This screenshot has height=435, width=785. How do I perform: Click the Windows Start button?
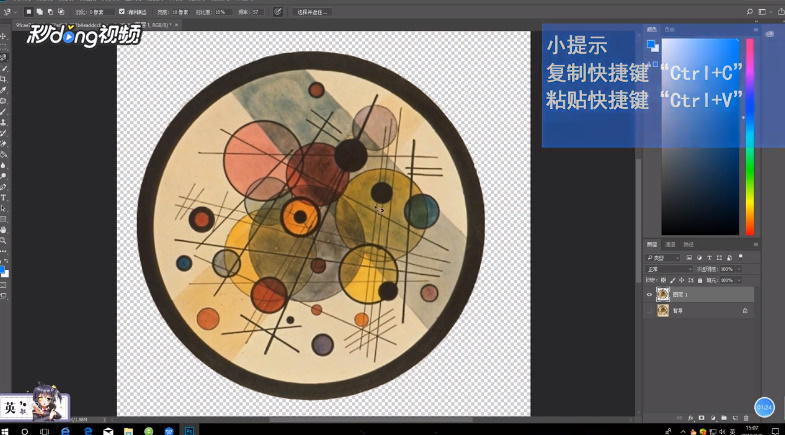[5, 430]
